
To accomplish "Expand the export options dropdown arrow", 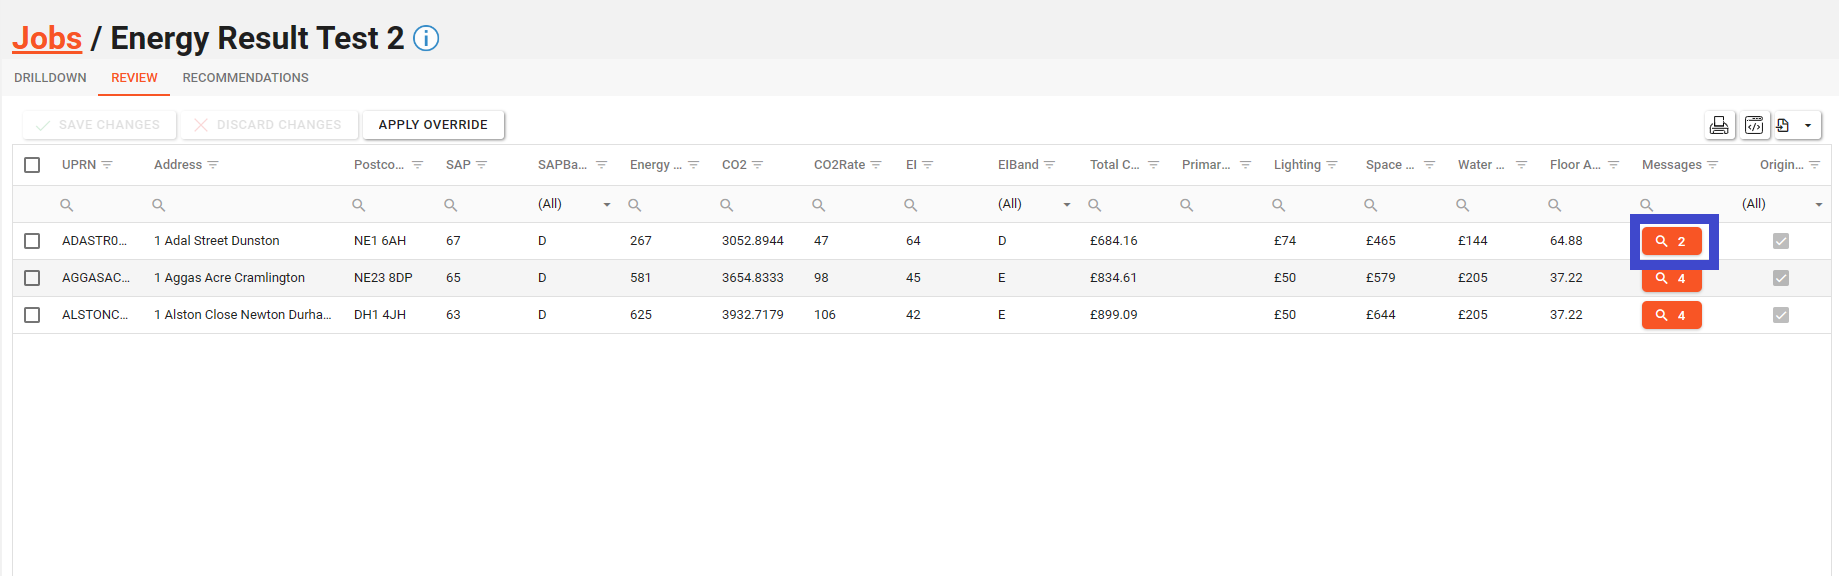I will (1808, 125).
